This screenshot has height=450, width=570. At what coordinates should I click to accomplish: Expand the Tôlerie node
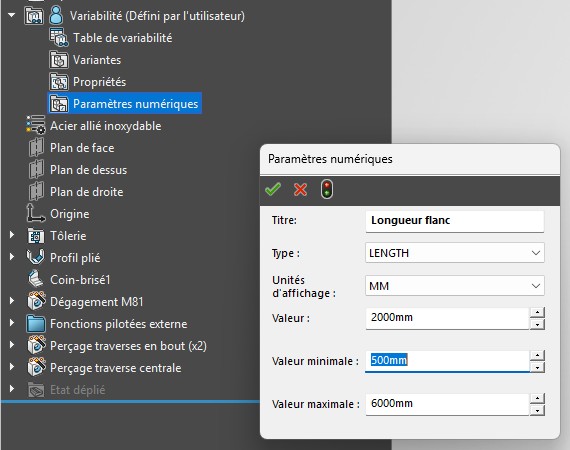[12, 235]
